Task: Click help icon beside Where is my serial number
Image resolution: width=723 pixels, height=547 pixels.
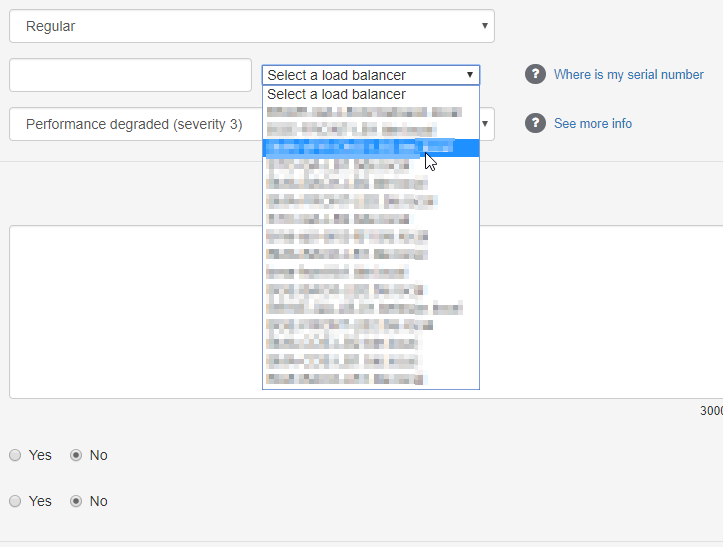Action: tap(535, 75)
